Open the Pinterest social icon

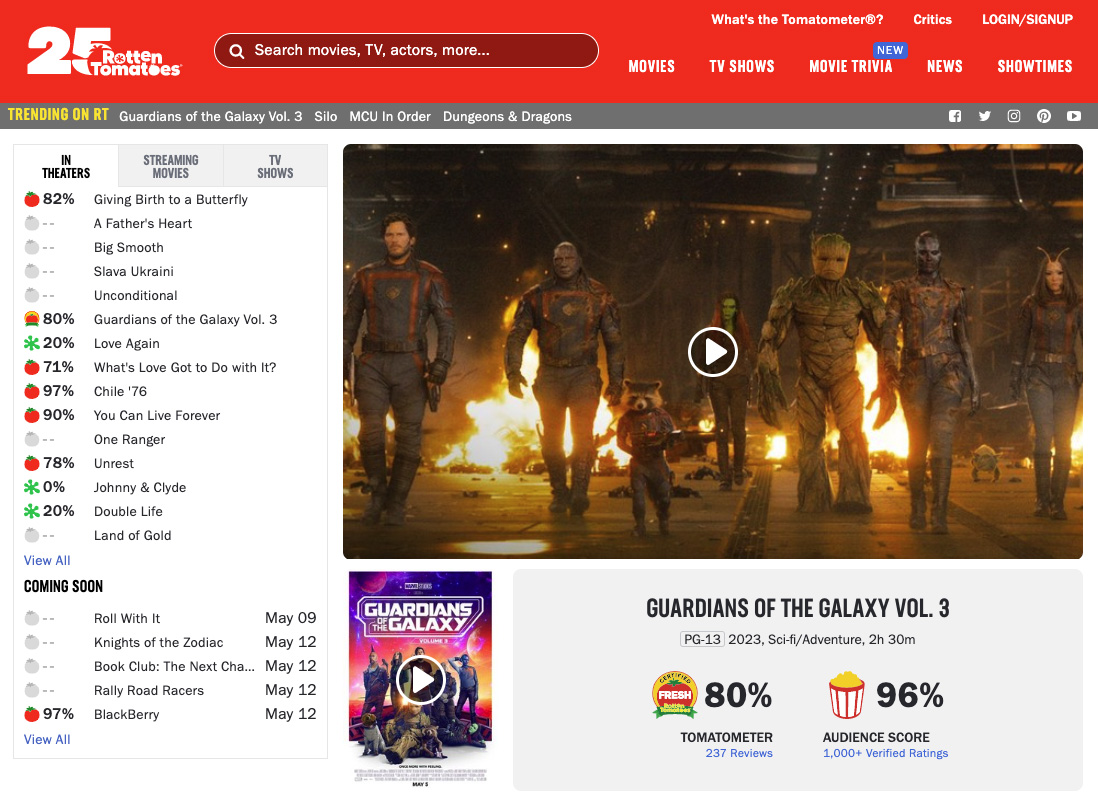point(1044,116)
